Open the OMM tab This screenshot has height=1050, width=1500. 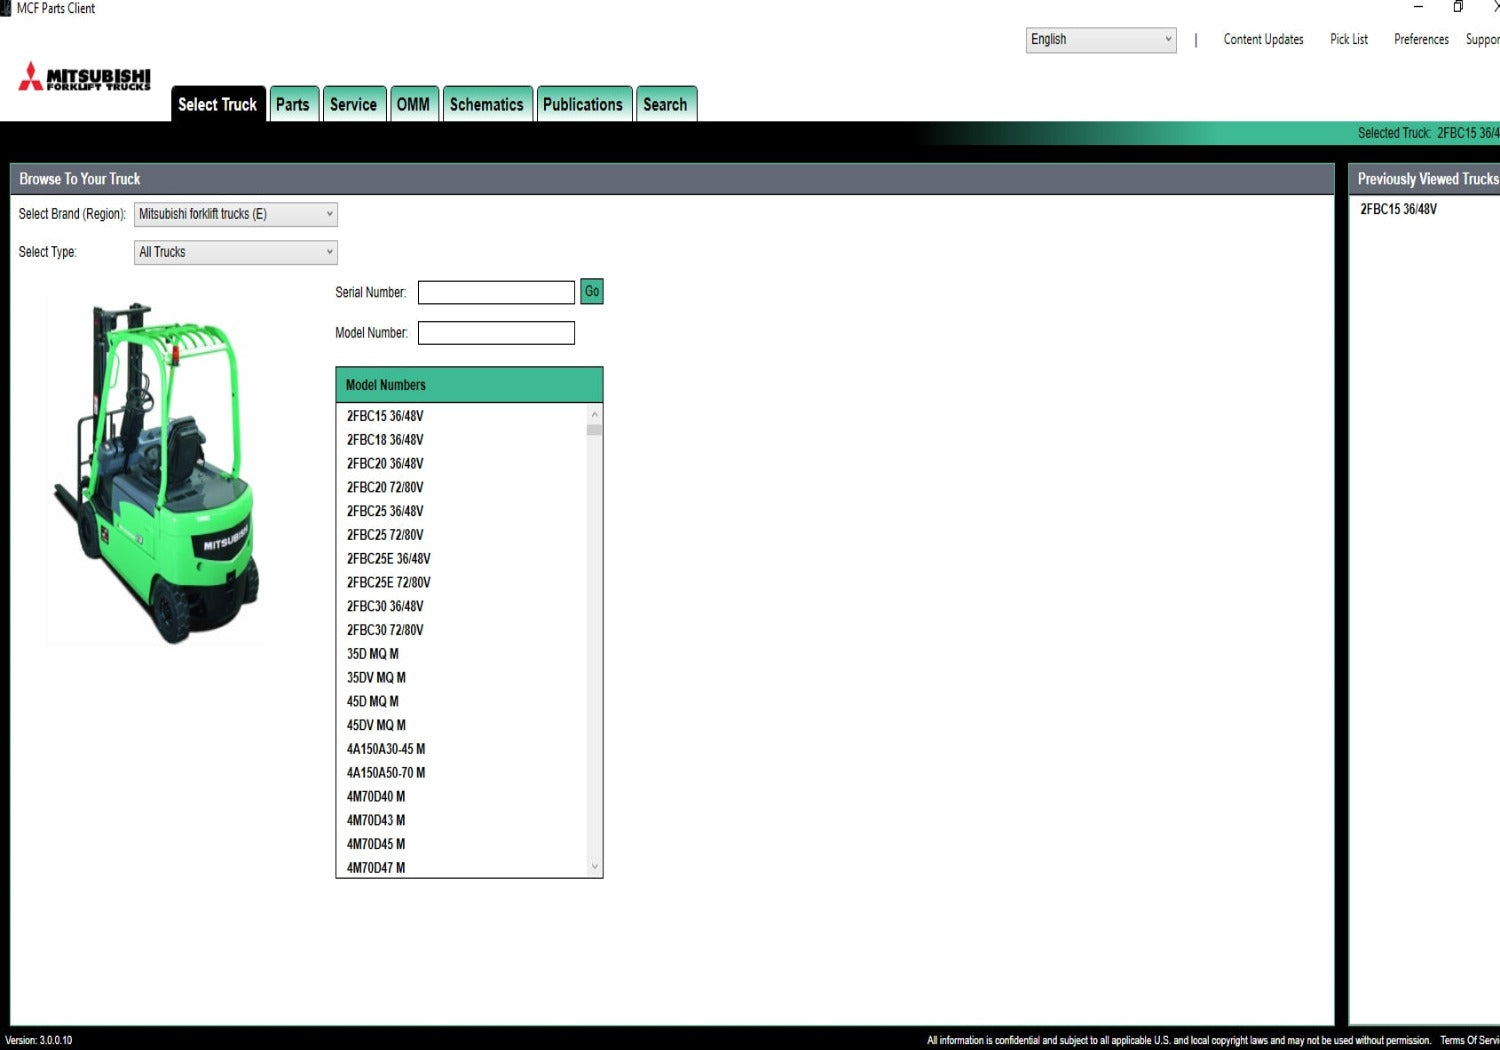413,104
